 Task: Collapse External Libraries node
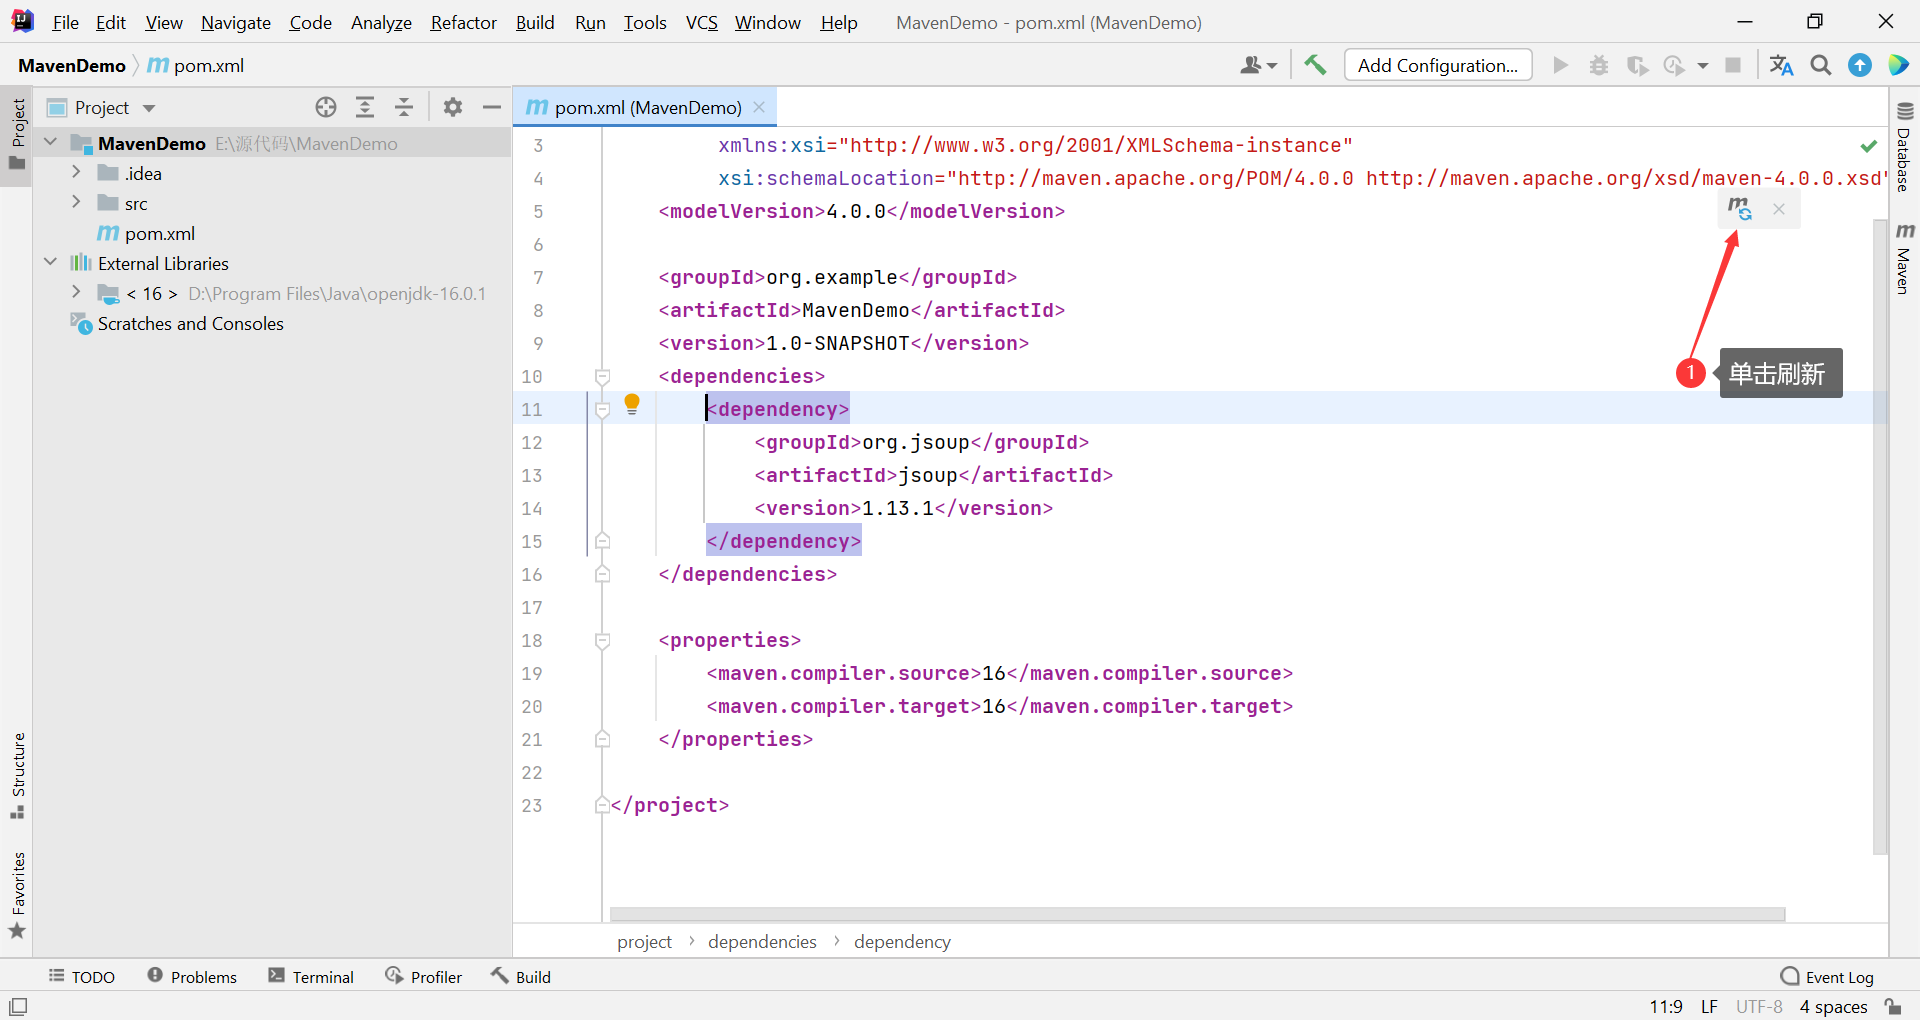pyautogui.click(x=51, y=262)
